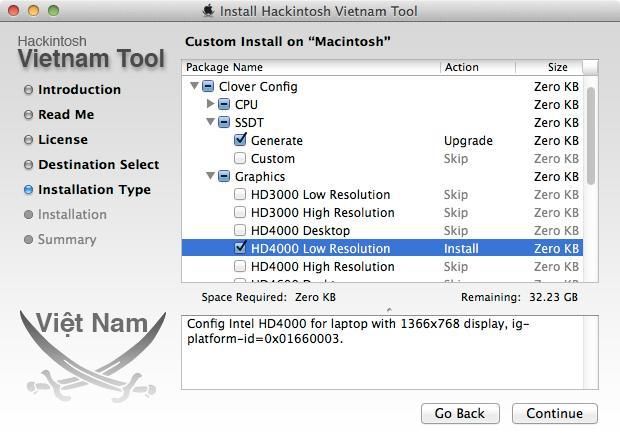
Task: Expand the CPU disclosure triangle
Action: [x=210, y=104]
